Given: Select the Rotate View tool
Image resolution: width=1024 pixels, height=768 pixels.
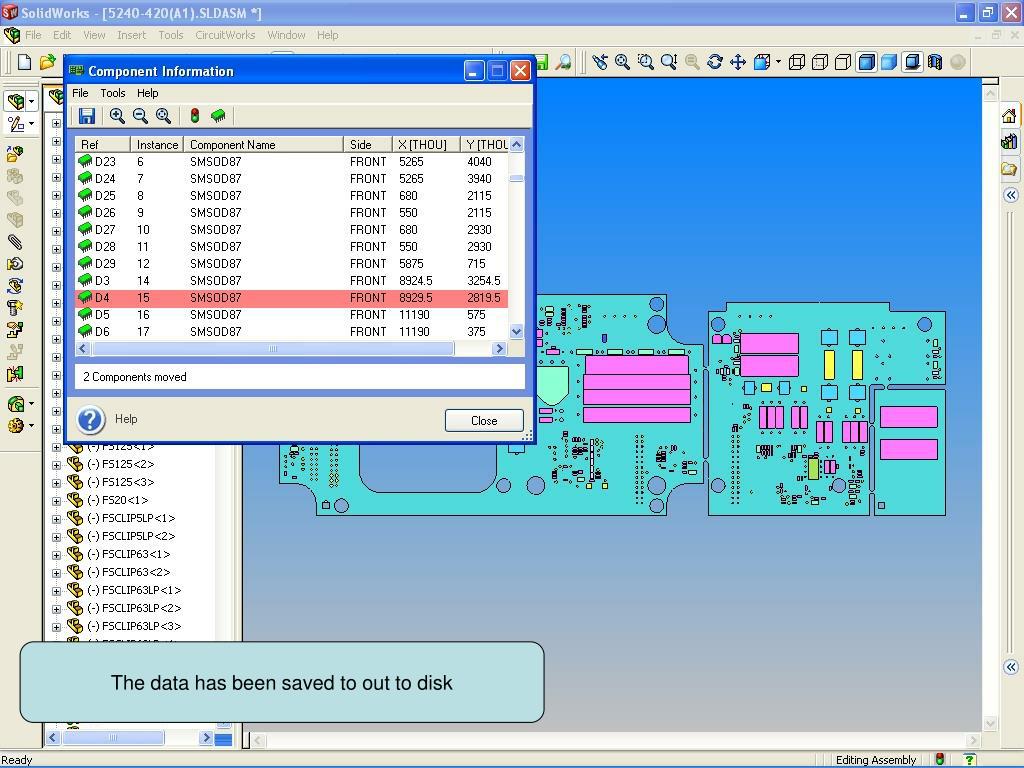Looking at the screenshot, I should 715,62.
